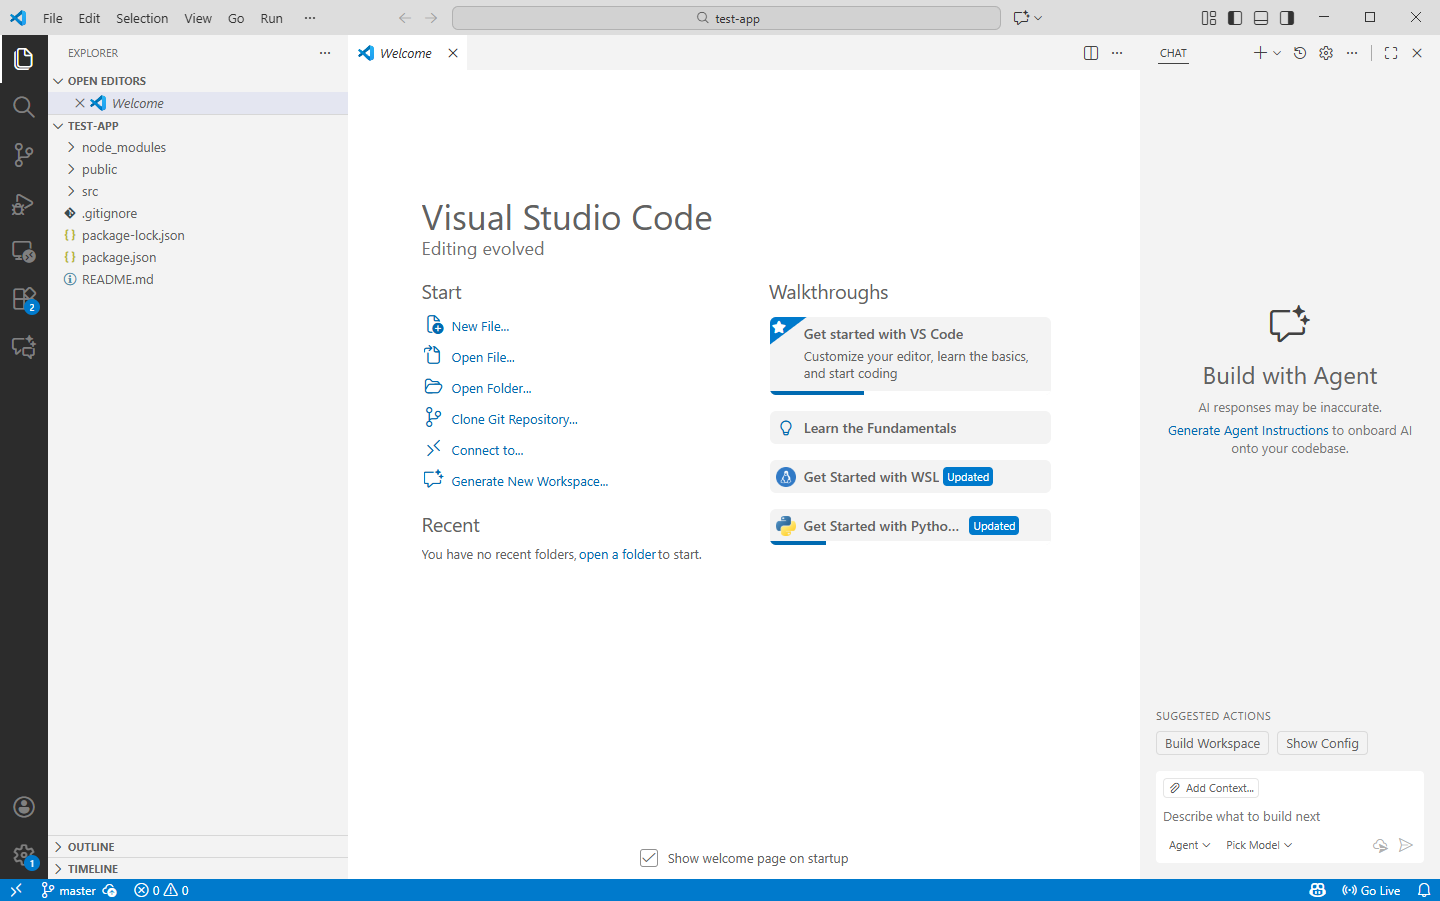The height and width of the screenshot is (901, 1440).
Task: Open the Pick Model dropdown
Action: click(1259, 845)
